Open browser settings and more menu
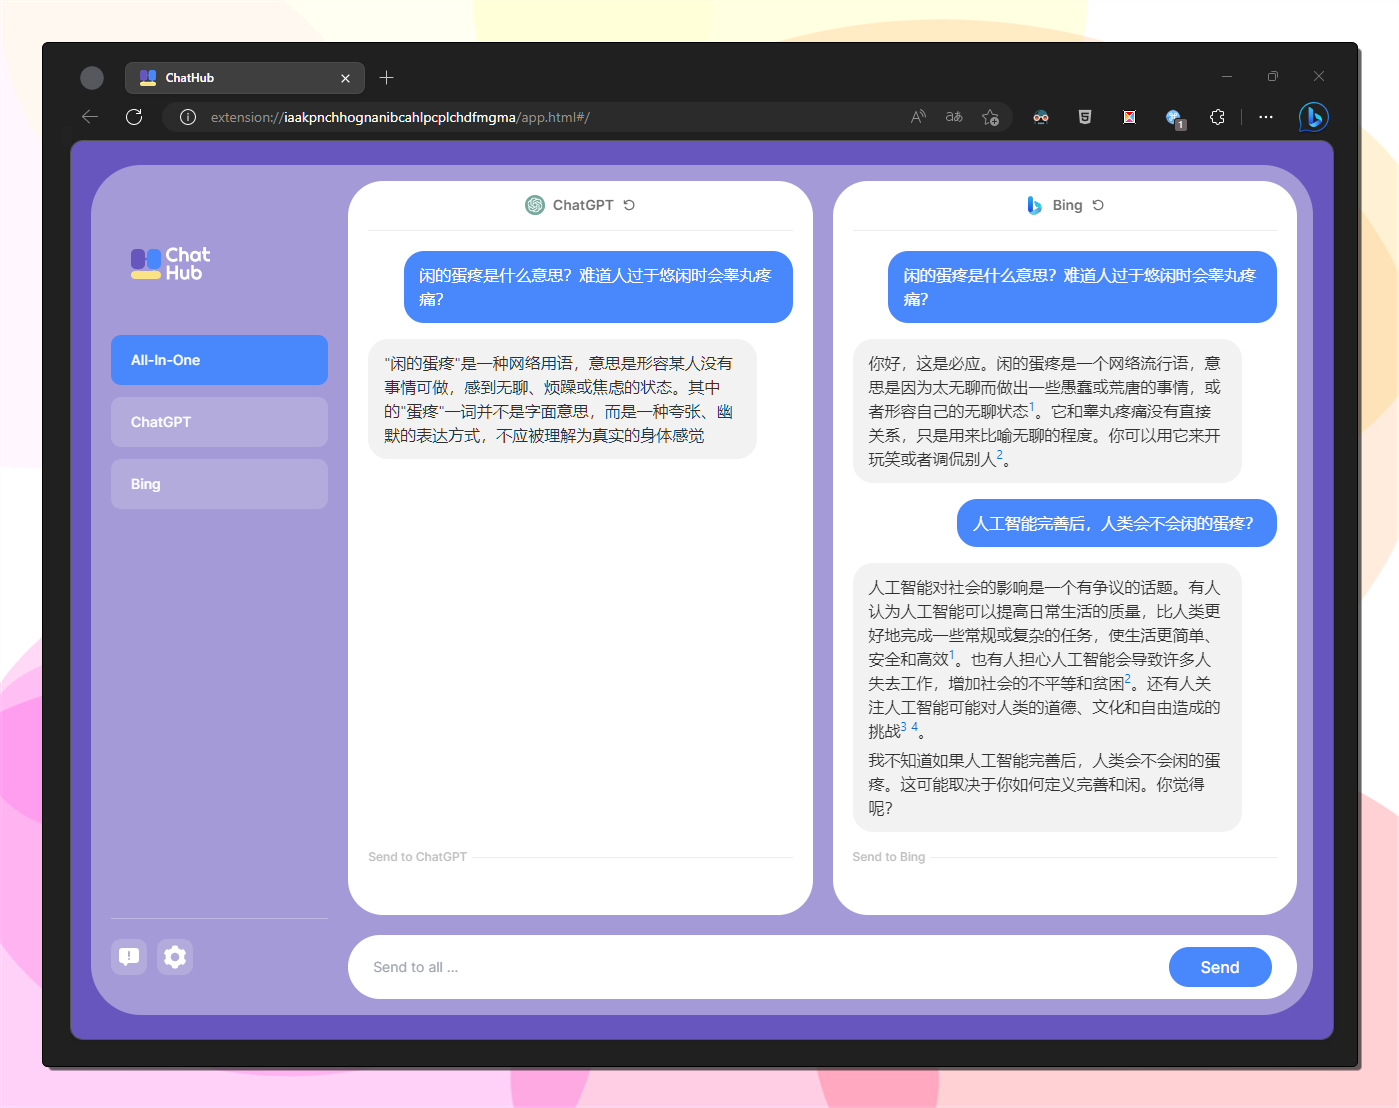This screenshot has width=1399, height=1108. tap(1266, 117)
